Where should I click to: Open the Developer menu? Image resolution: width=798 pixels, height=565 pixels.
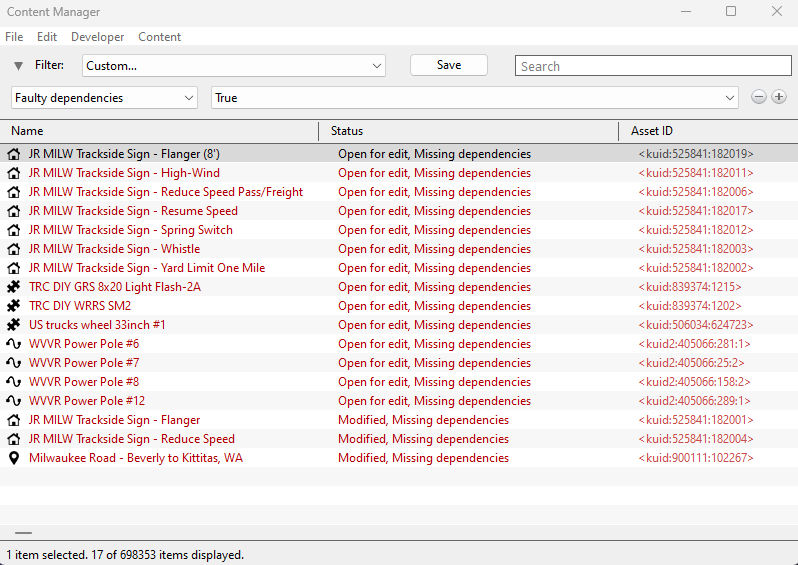click(x=98, y=37)
